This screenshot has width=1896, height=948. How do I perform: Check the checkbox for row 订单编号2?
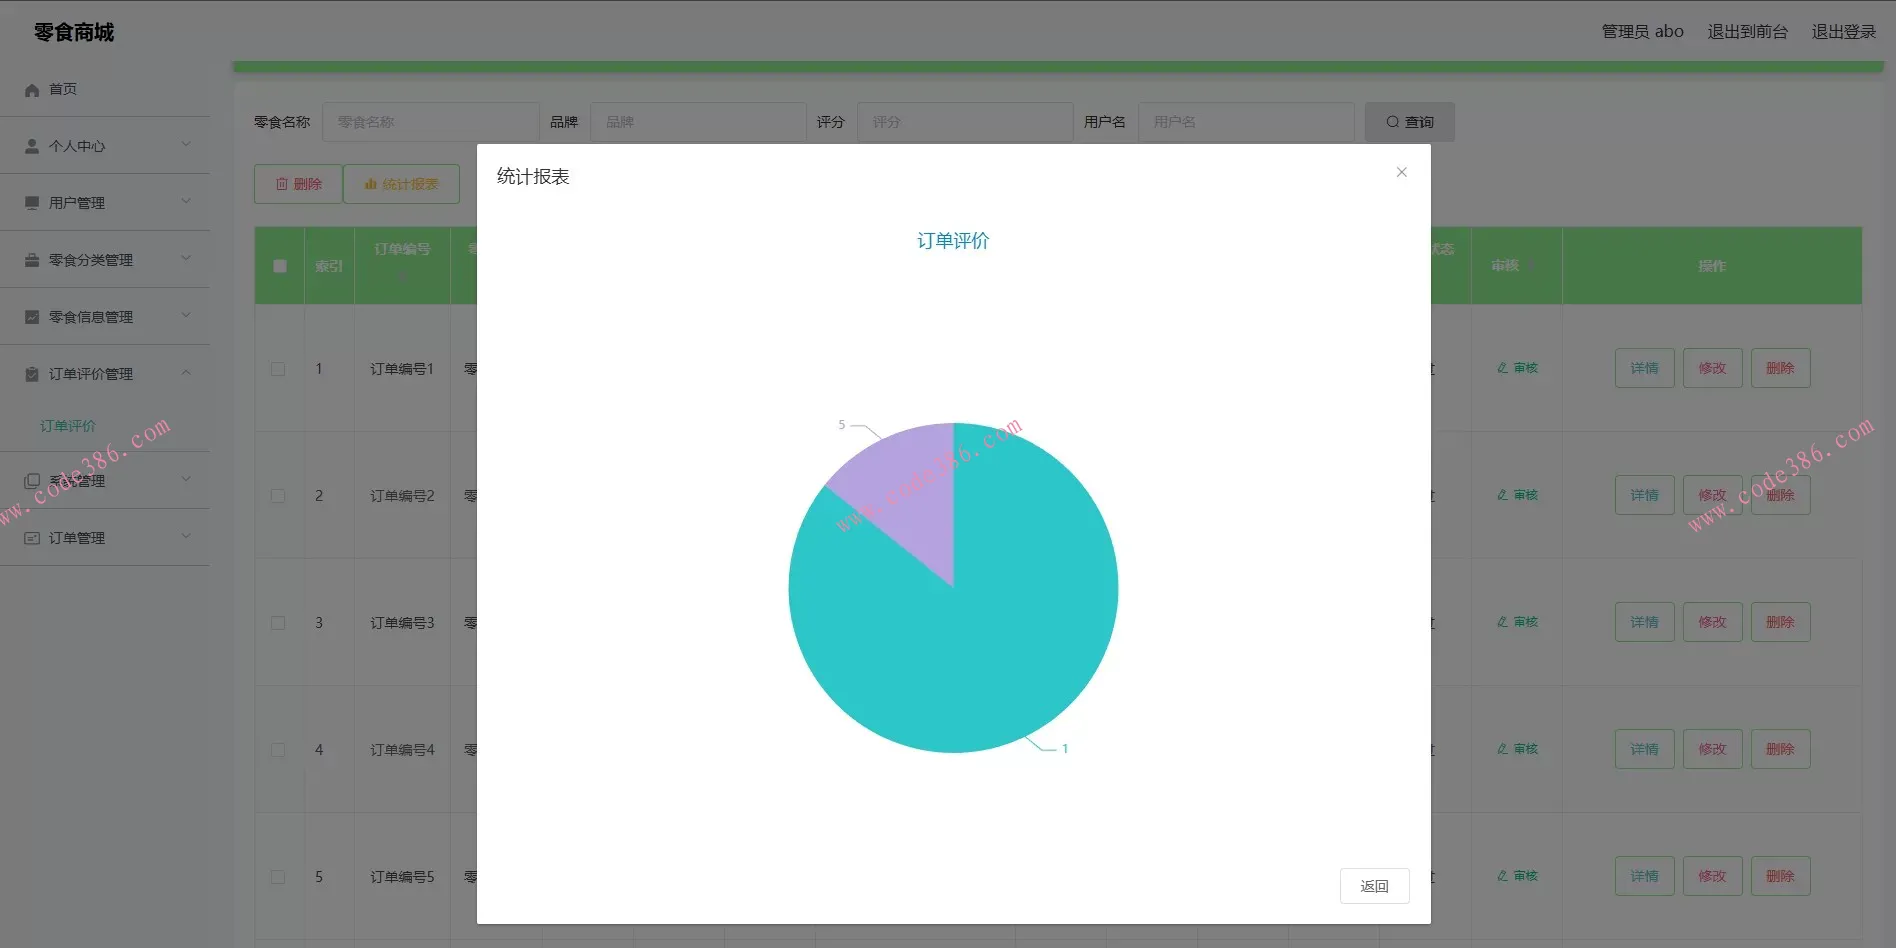pos(278,496)
